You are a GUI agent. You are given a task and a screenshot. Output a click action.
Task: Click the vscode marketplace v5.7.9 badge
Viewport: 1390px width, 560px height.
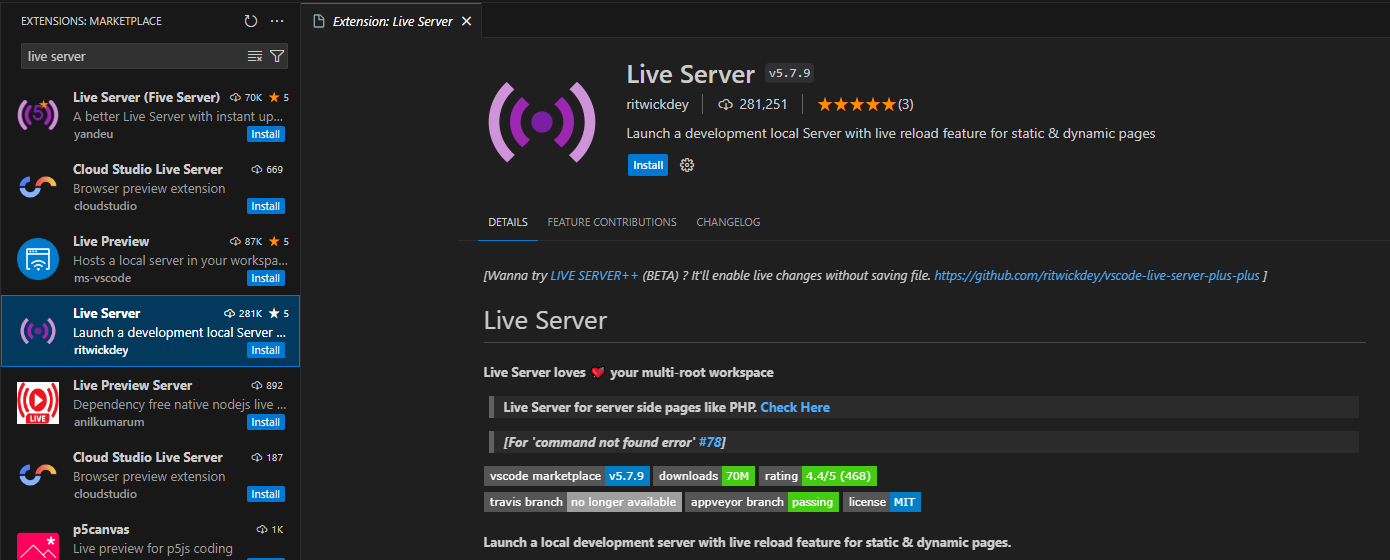point(568,476)
